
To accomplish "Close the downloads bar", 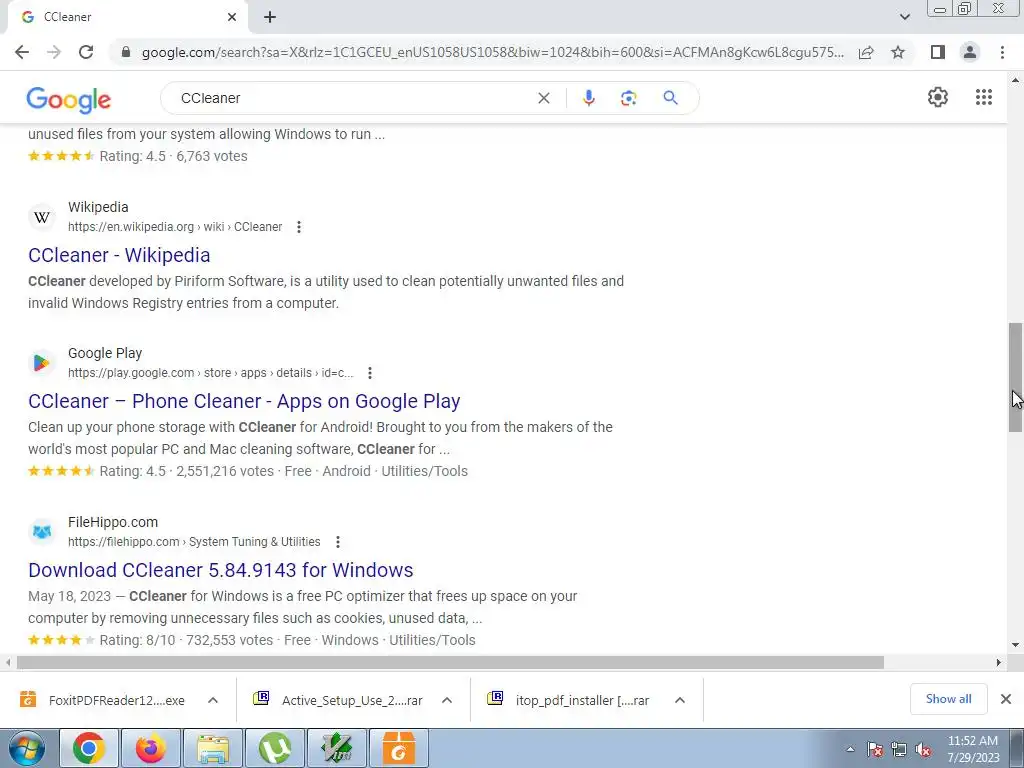I will pos(1006,699).
